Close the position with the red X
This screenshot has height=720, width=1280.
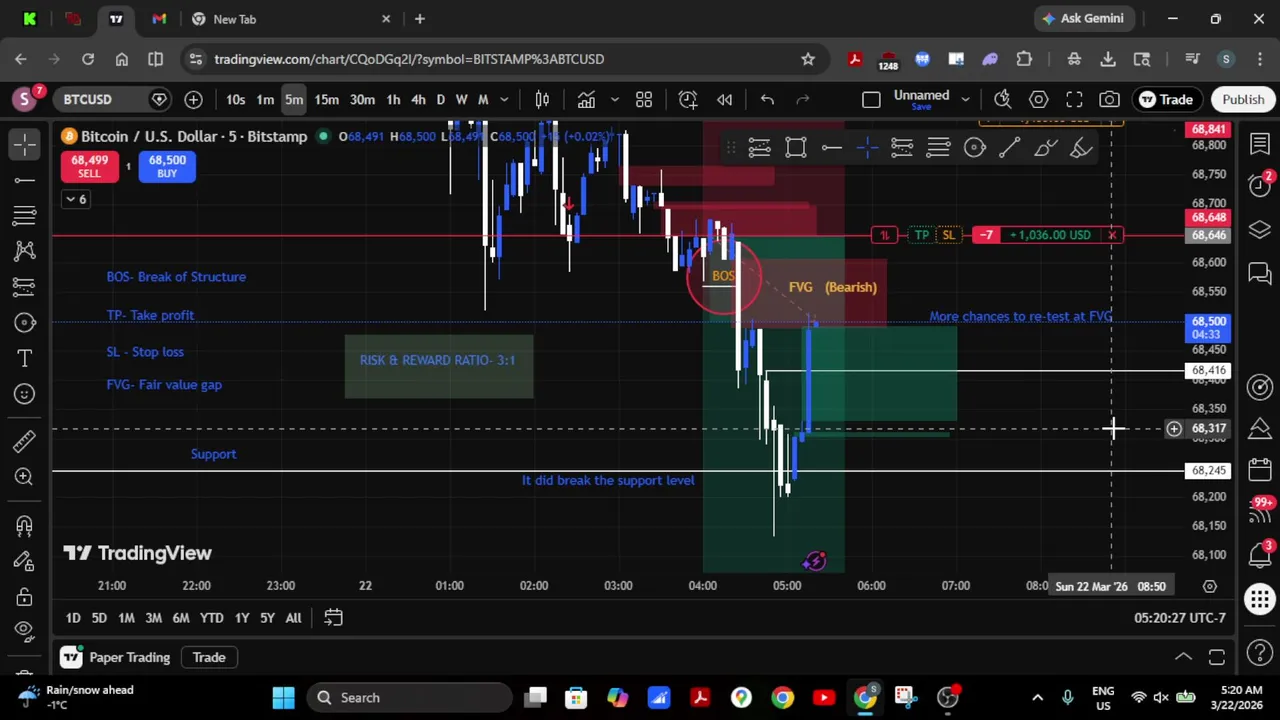coord(1112,235)
